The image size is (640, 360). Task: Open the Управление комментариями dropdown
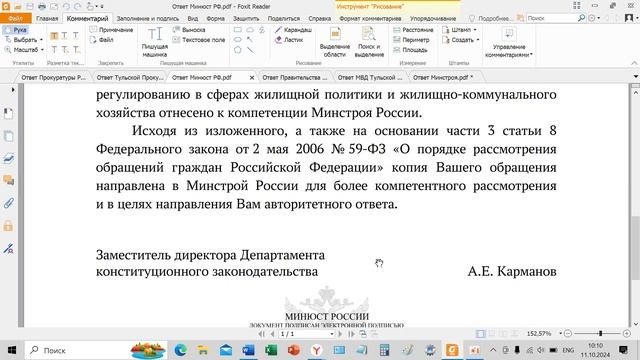pyautogui.click(x=509, y=42)
